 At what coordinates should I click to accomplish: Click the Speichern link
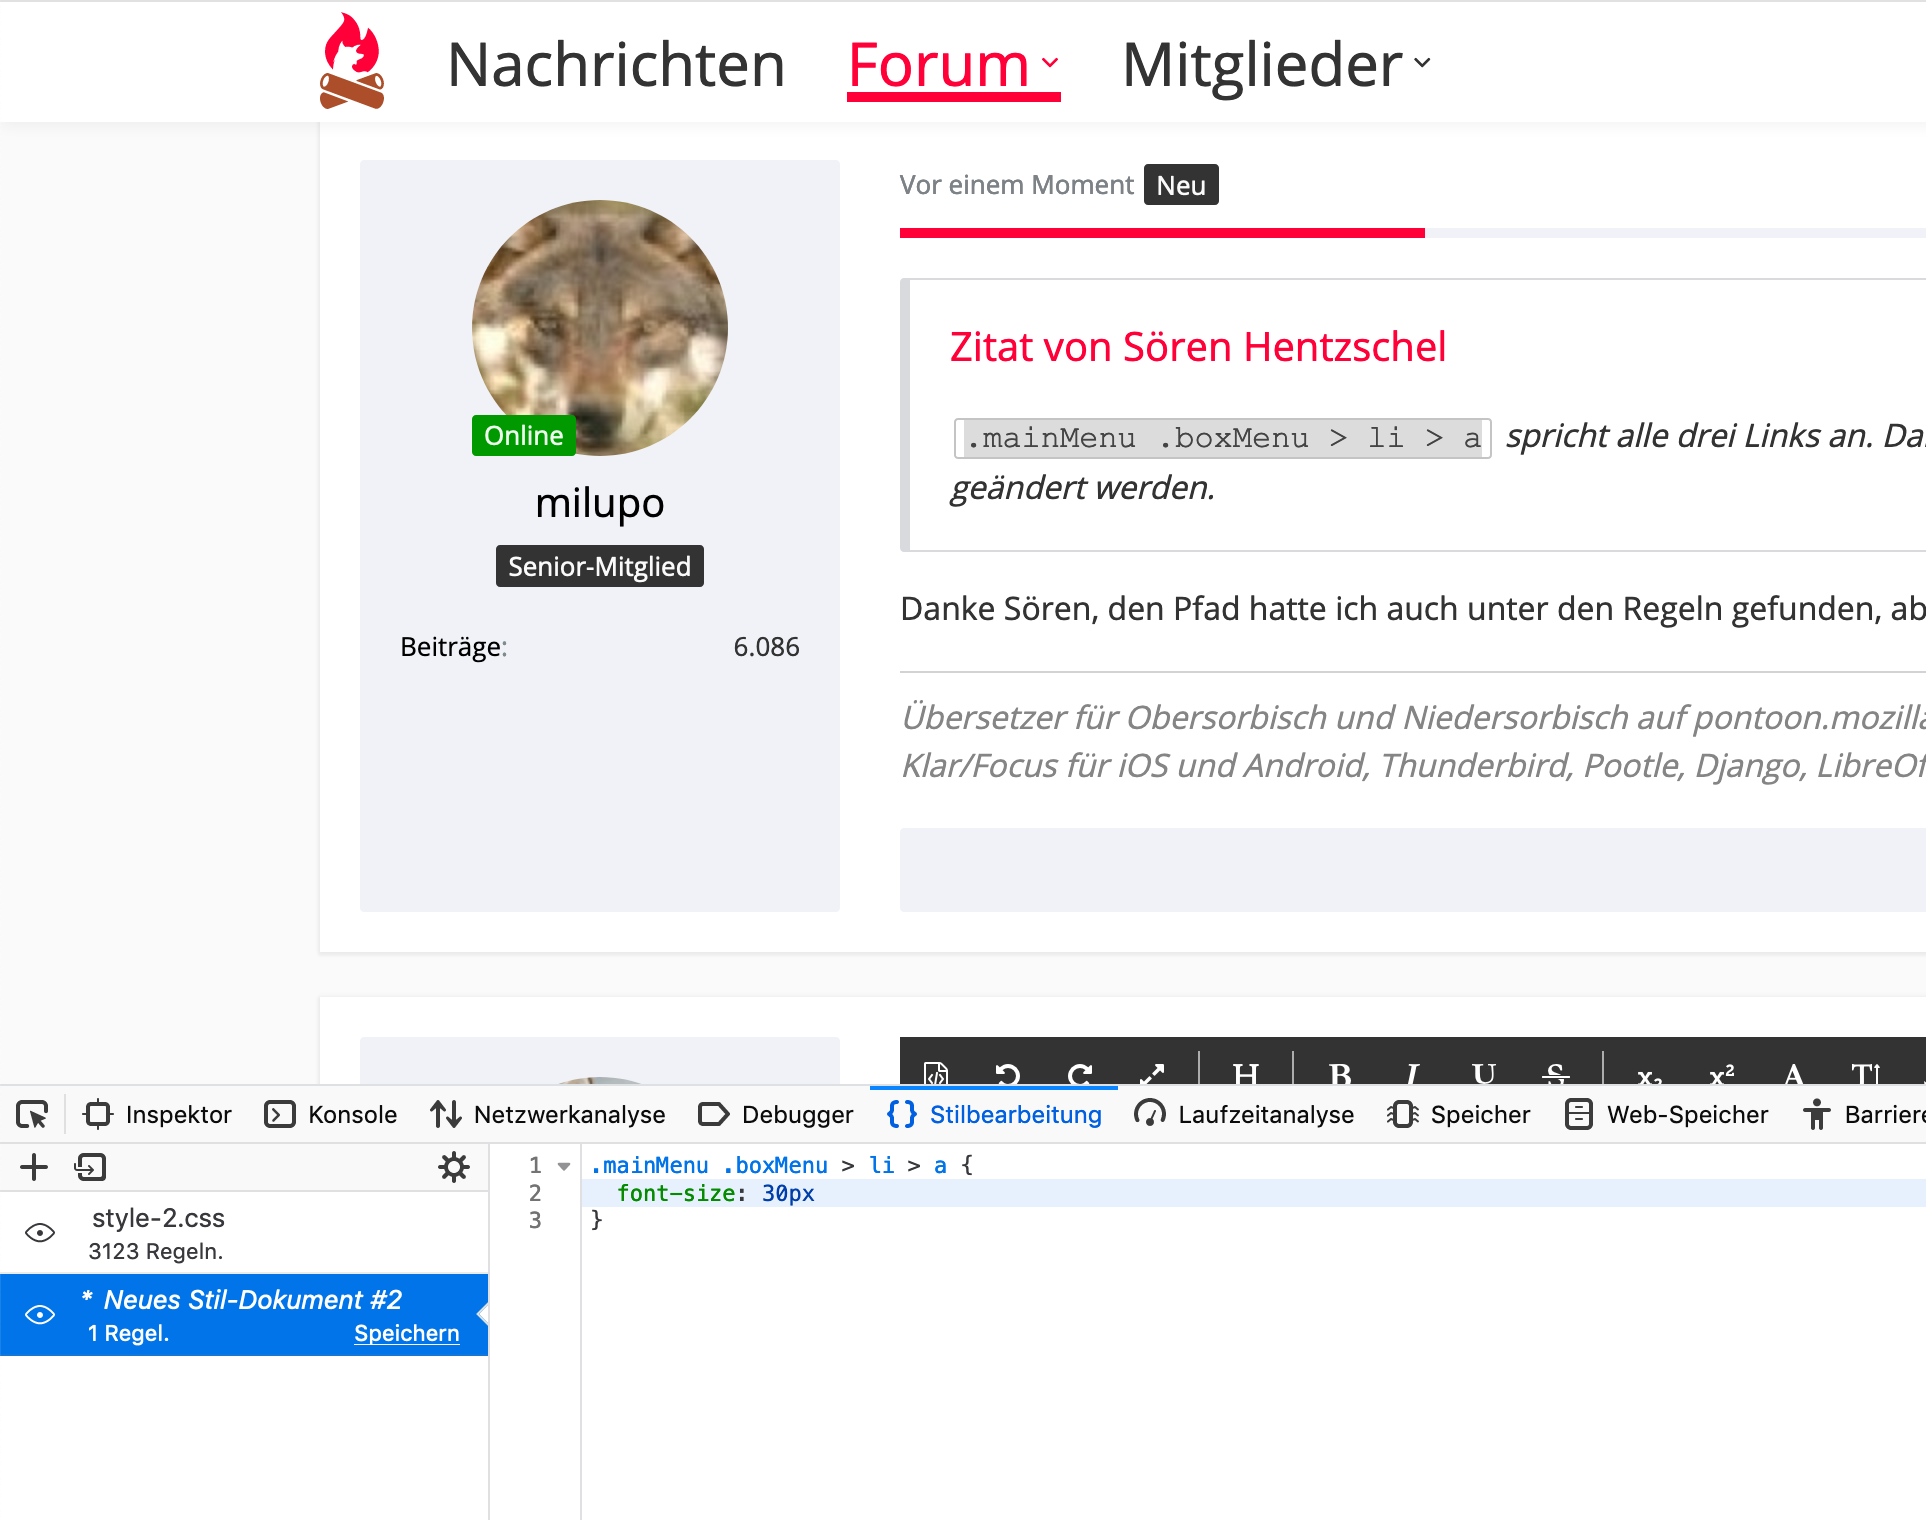tap(406, 1333)
